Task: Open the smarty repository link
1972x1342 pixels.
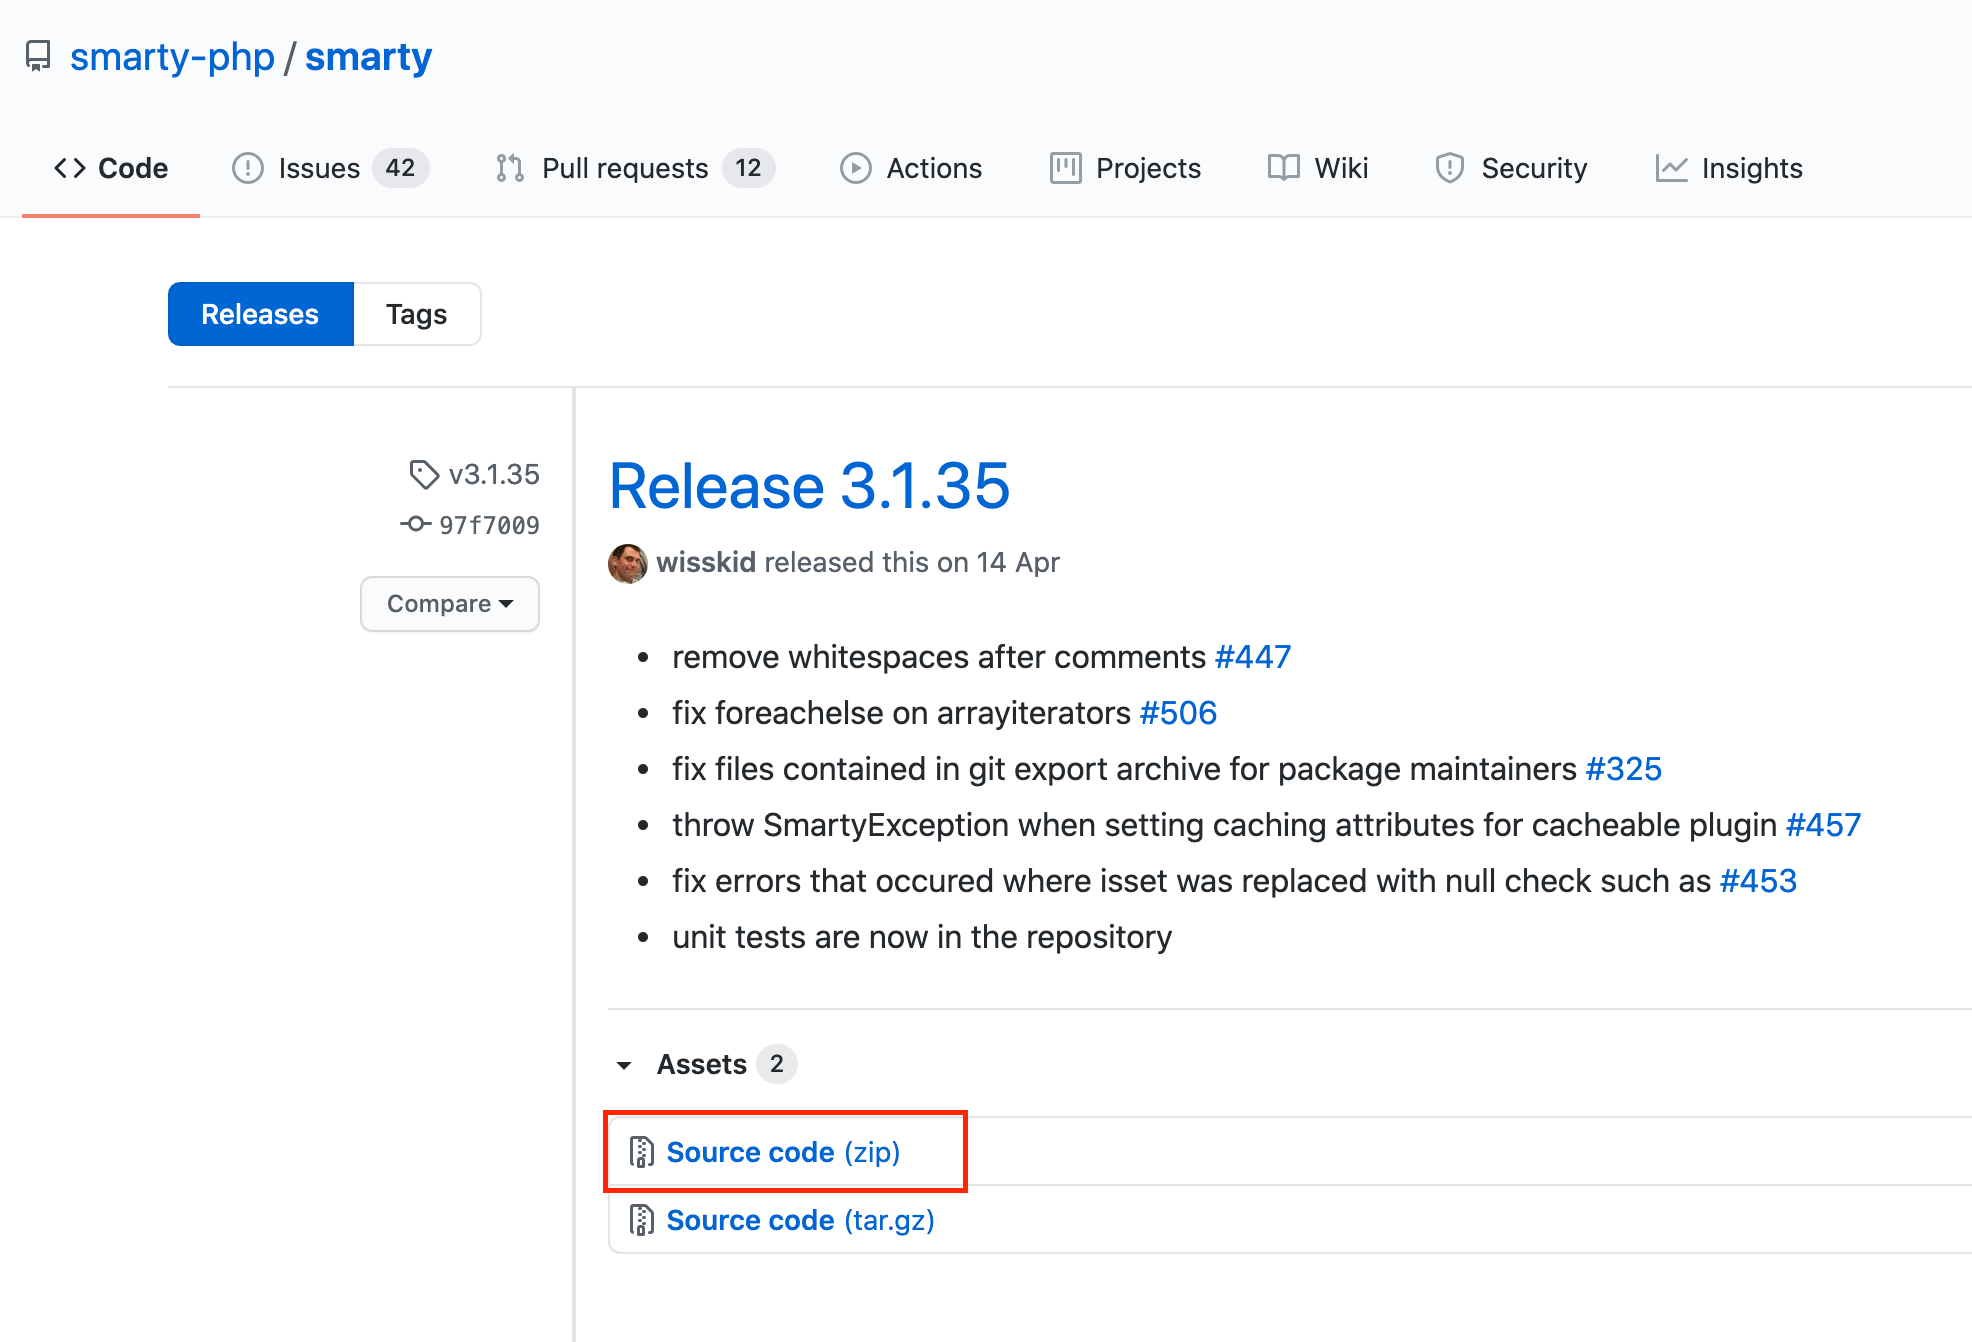Action: [368, 57]
